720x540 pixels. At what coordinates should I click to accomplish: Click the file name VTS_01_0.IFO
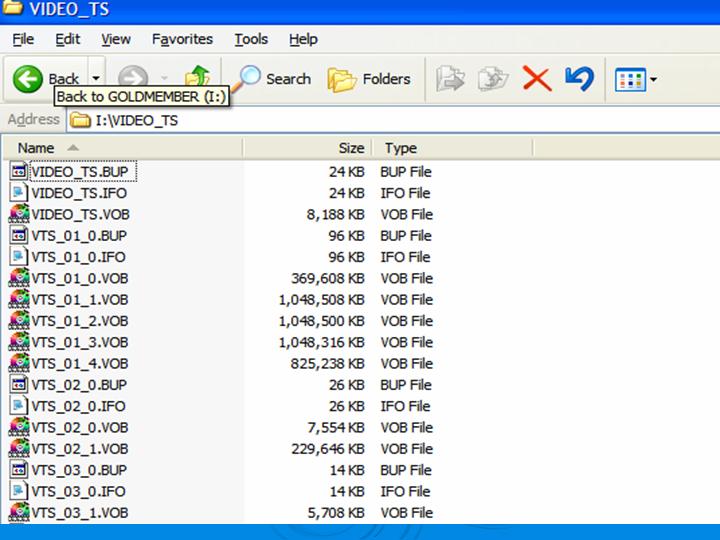78,257
